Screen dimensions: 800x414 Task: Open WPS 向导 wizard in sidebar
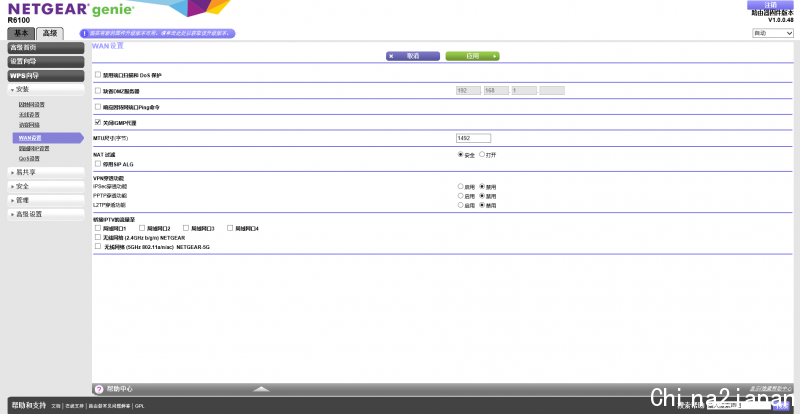46,76
